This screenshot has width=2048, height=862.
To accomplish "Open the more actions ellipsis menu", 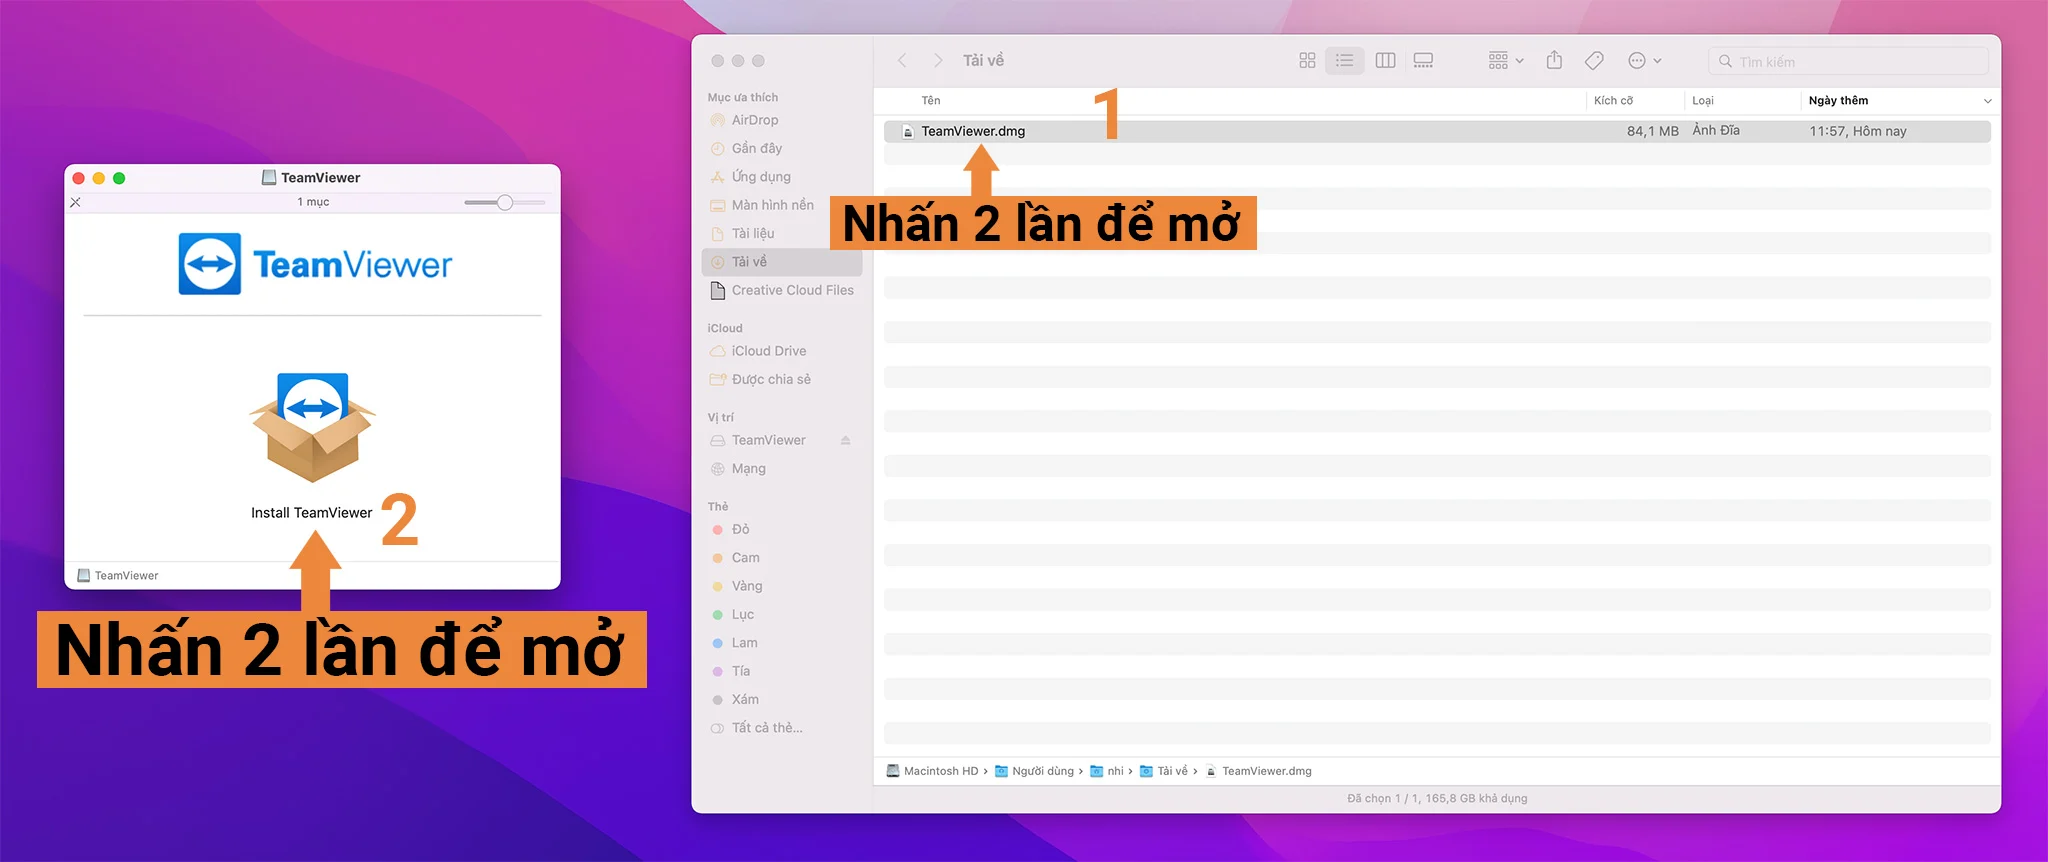I will click(1644, 61).
